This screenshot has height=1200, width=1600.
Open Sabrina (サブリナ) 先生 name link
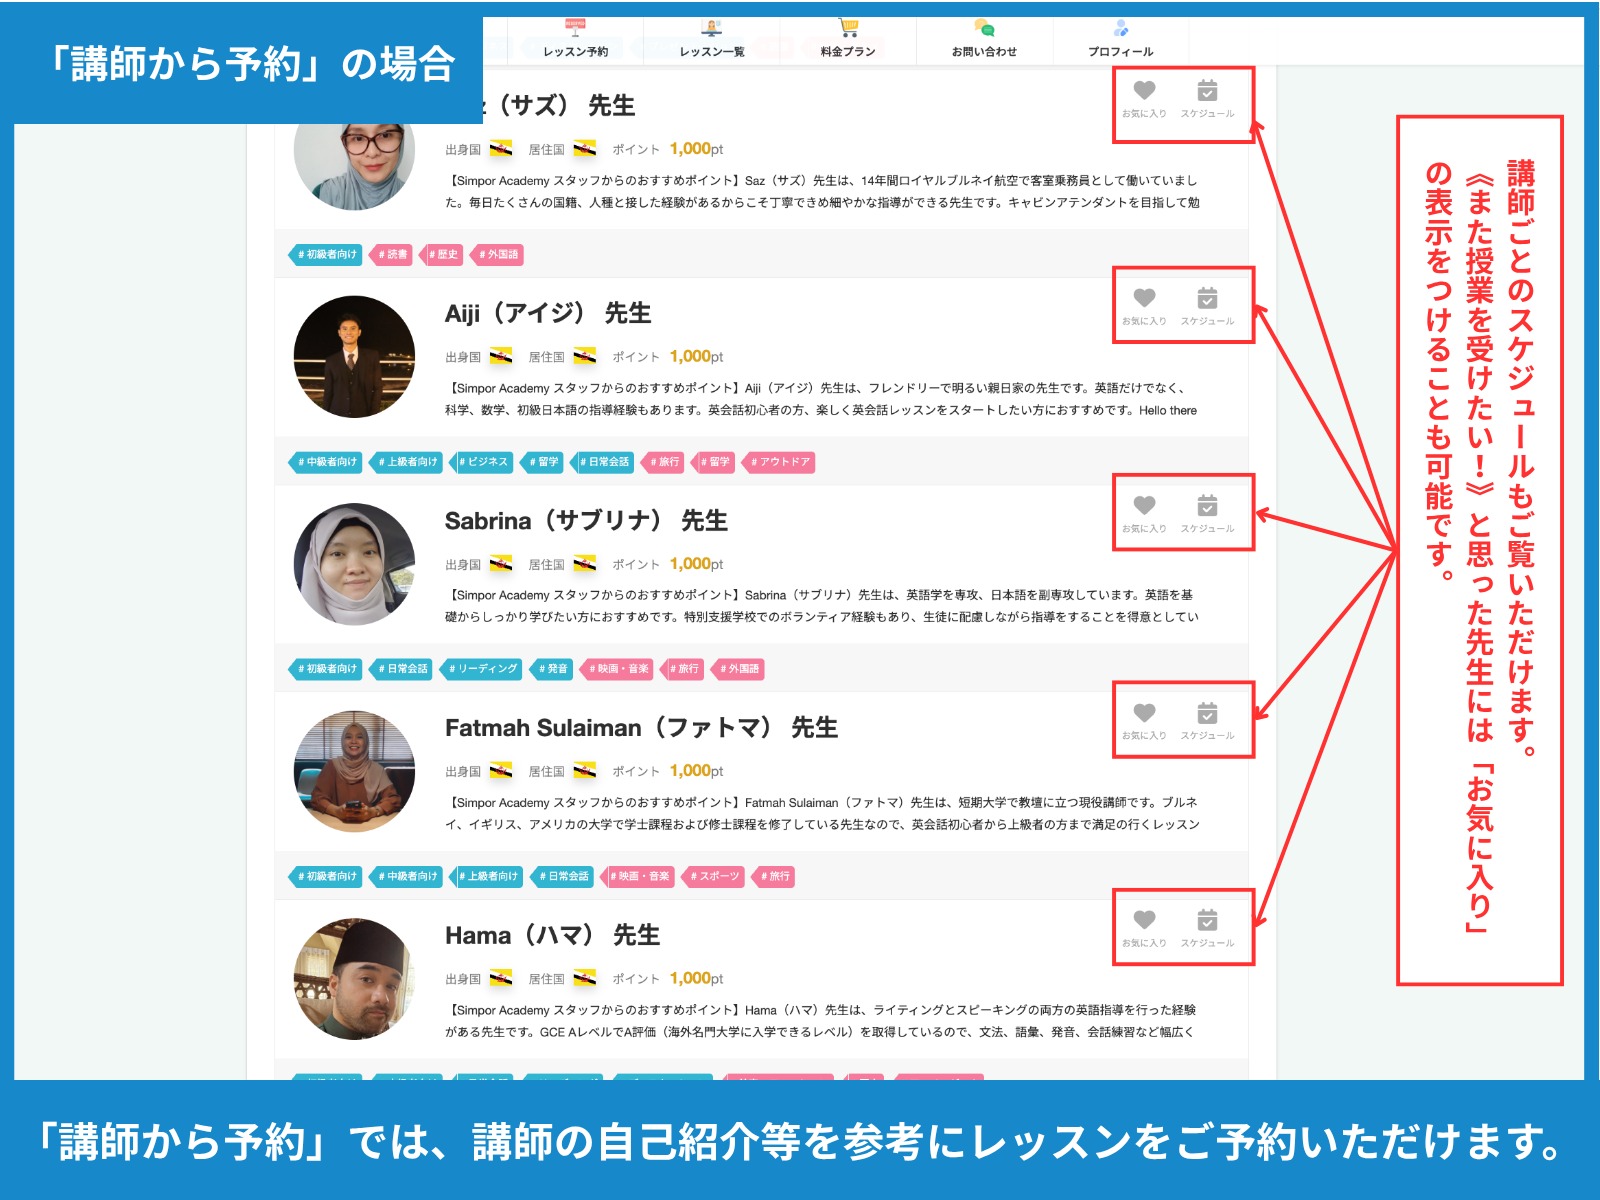tap(586, 521)
